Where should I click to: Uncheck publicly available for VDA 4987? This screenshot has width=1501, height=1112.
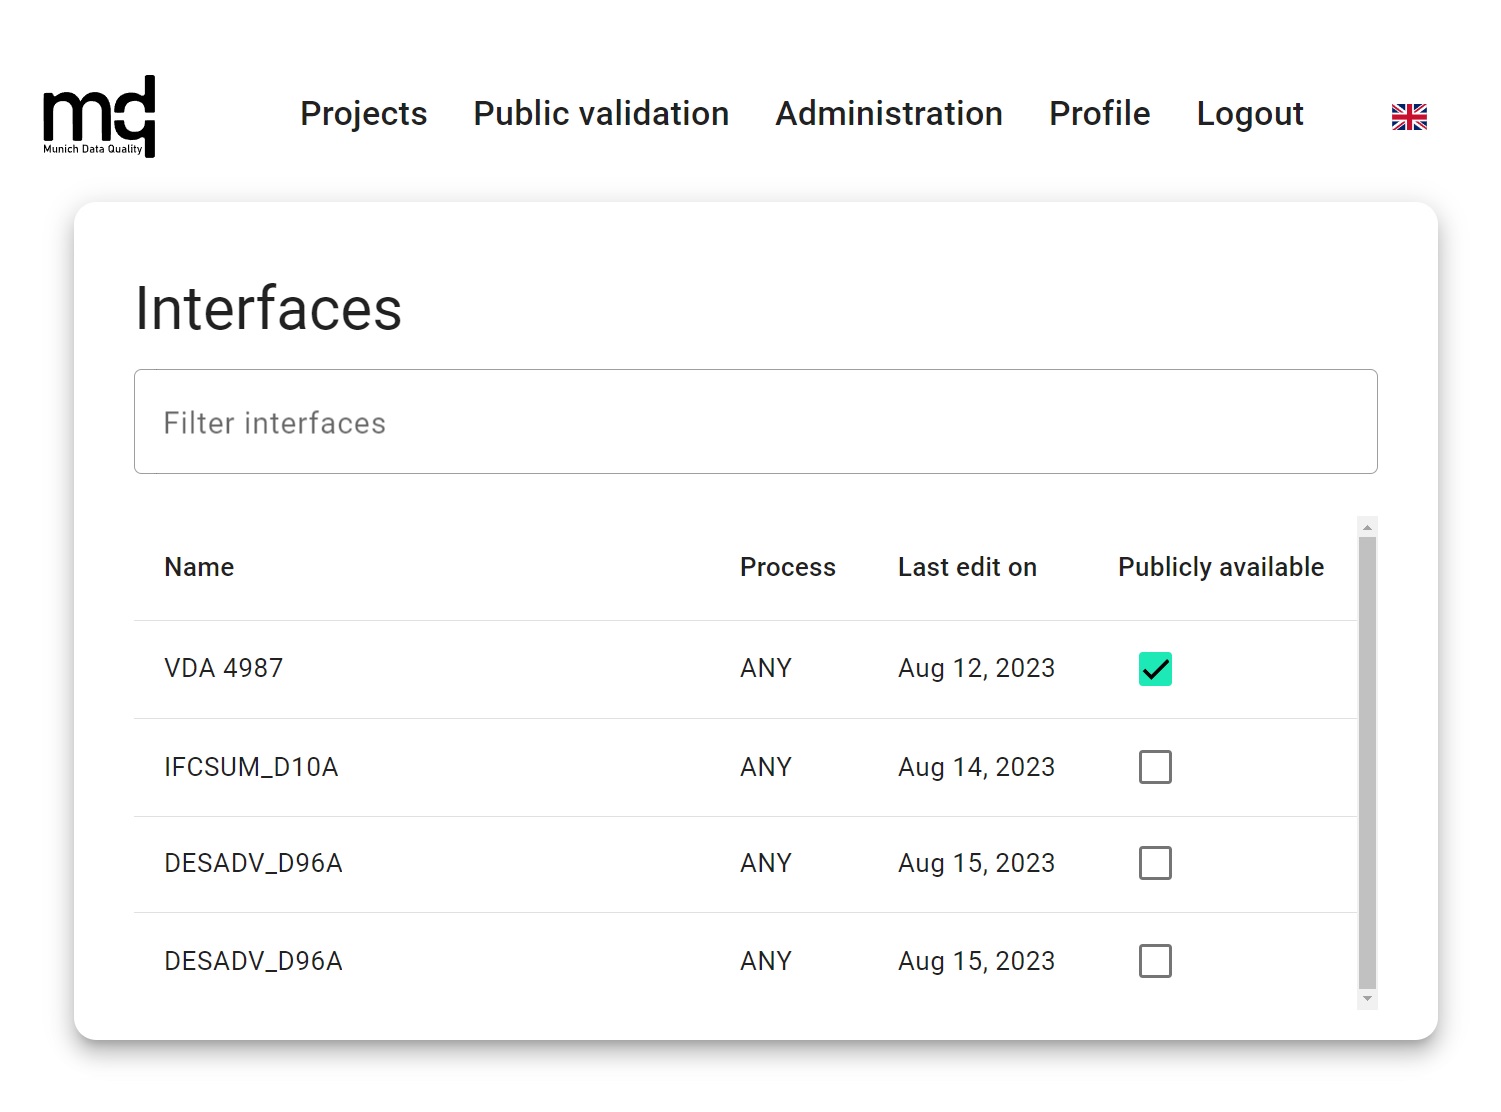tap(1155, 669)
